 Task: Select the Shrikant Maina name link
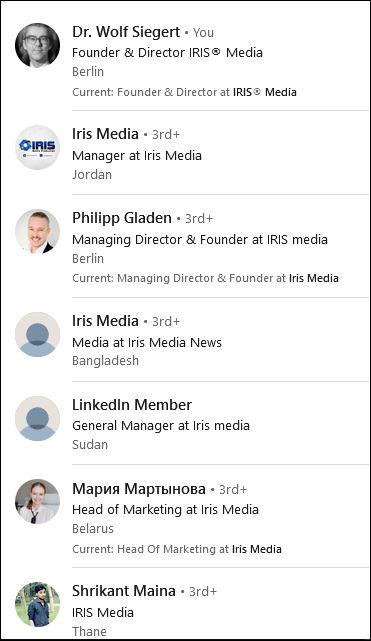124,591
